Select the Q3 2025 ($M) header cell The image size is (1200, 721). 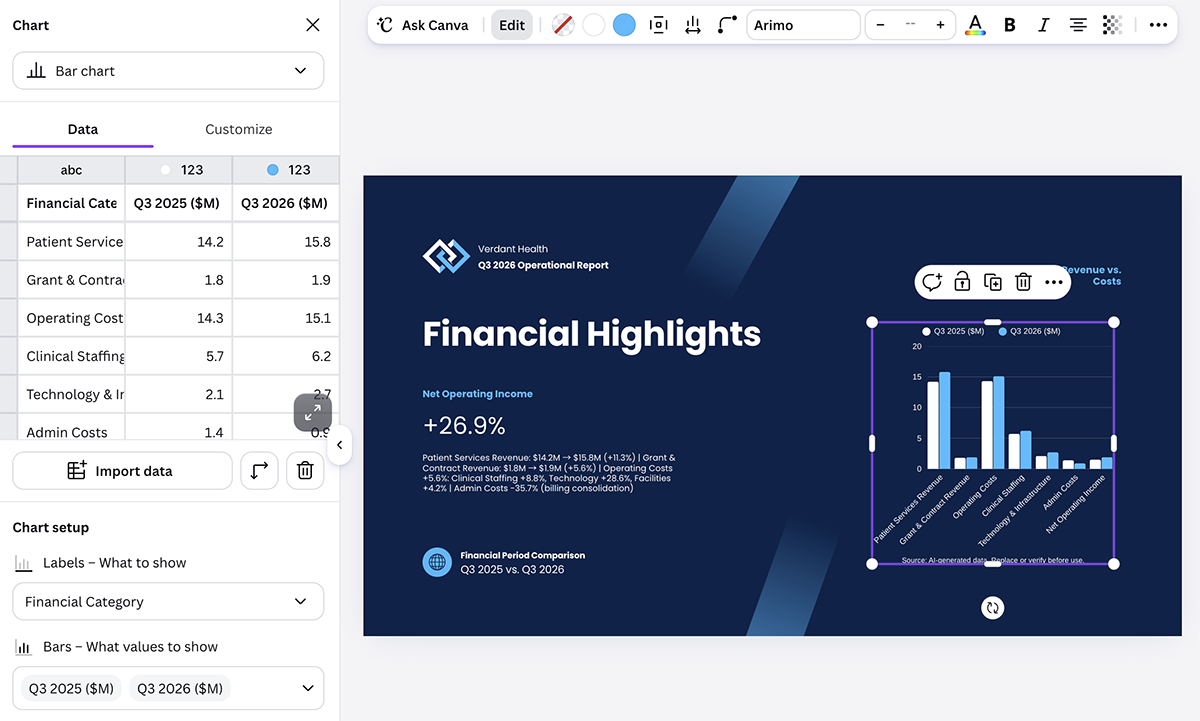coord(179,203)
